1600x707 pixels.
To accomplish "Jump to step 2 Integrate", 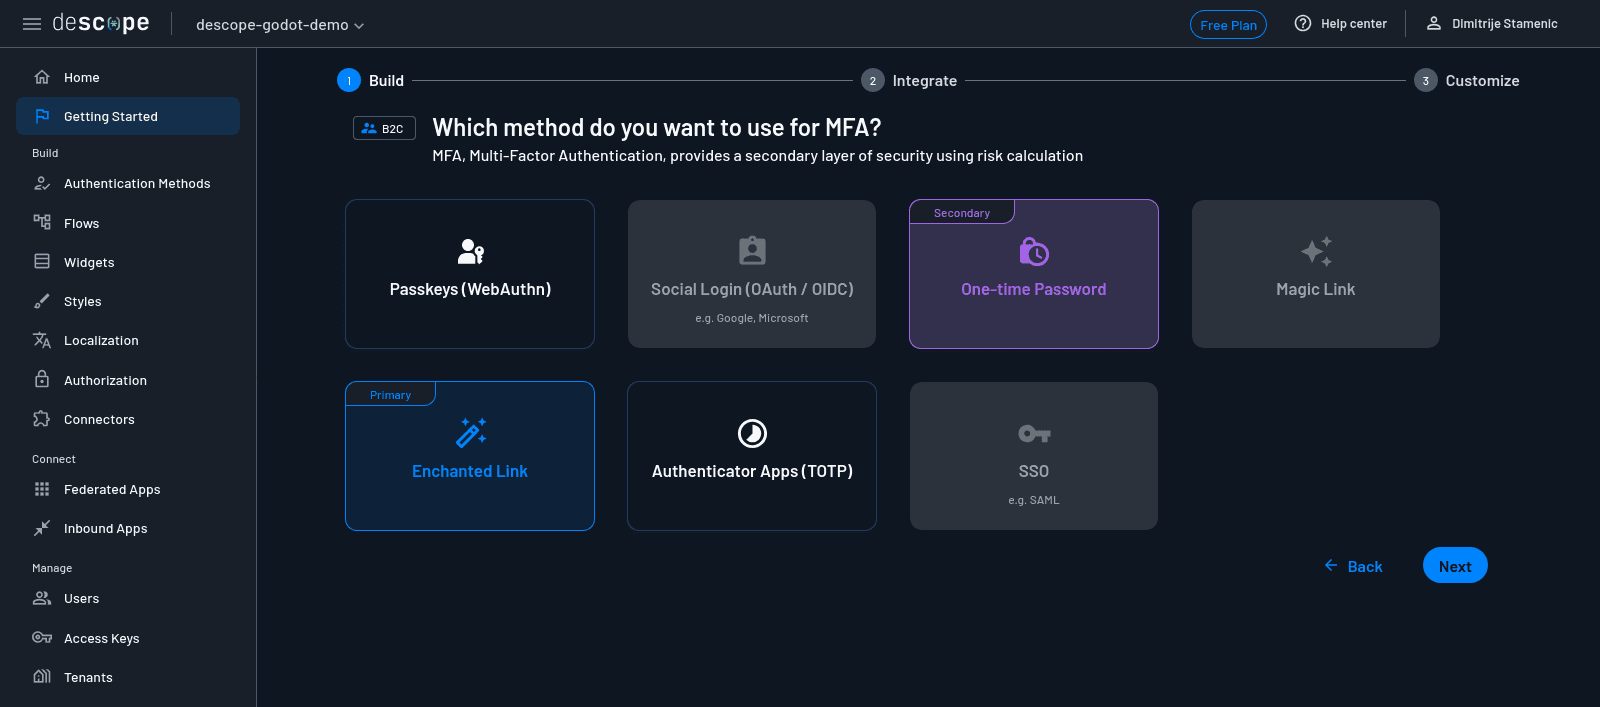I will click(909, 81).
